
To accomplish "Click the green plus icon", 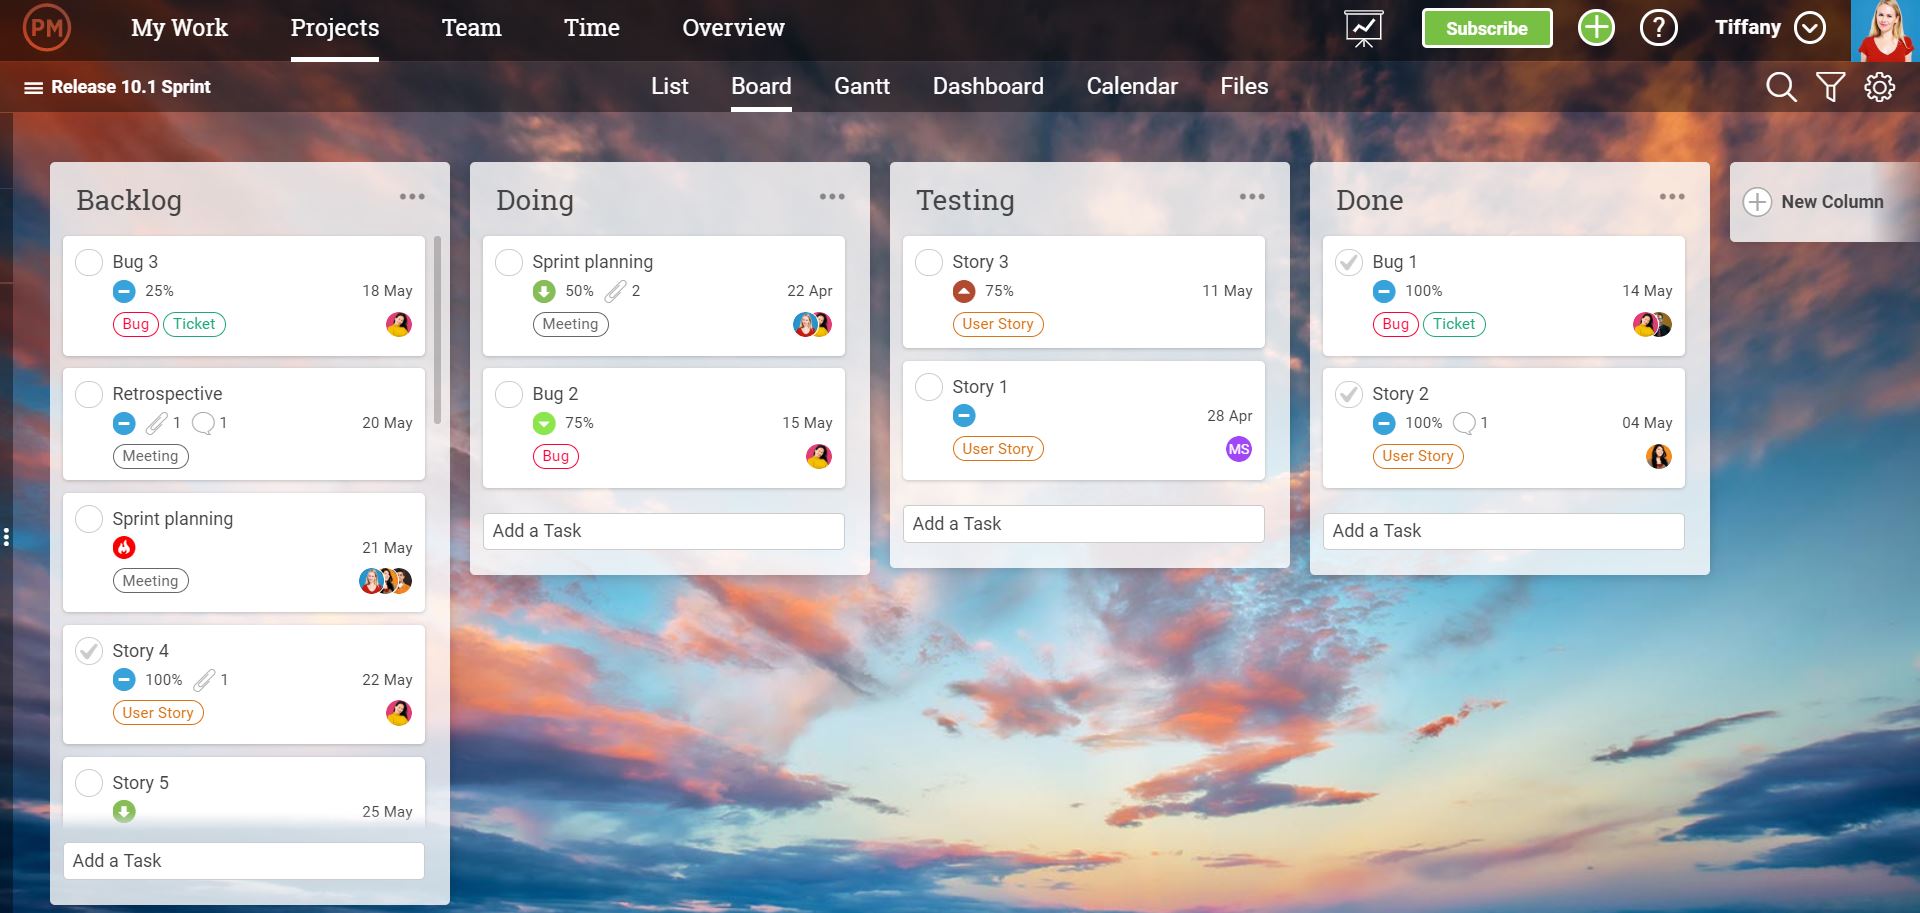I will point(1595,27).
